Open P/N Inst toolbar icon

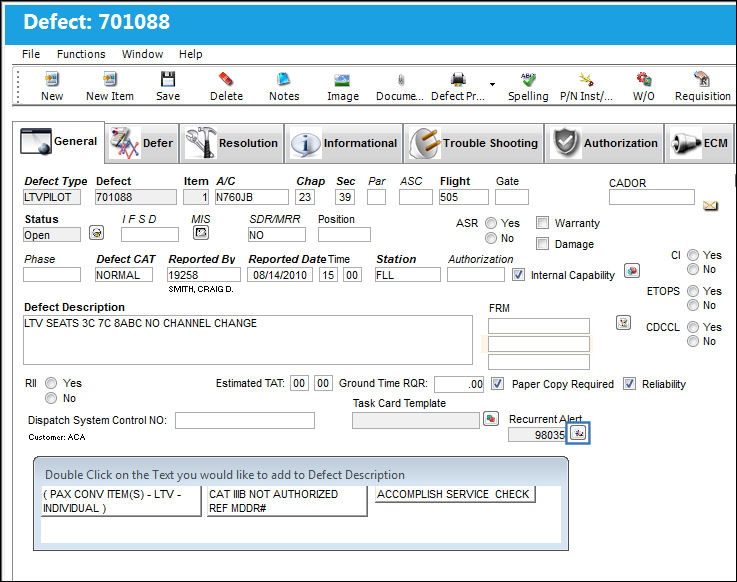pos(586,79)
